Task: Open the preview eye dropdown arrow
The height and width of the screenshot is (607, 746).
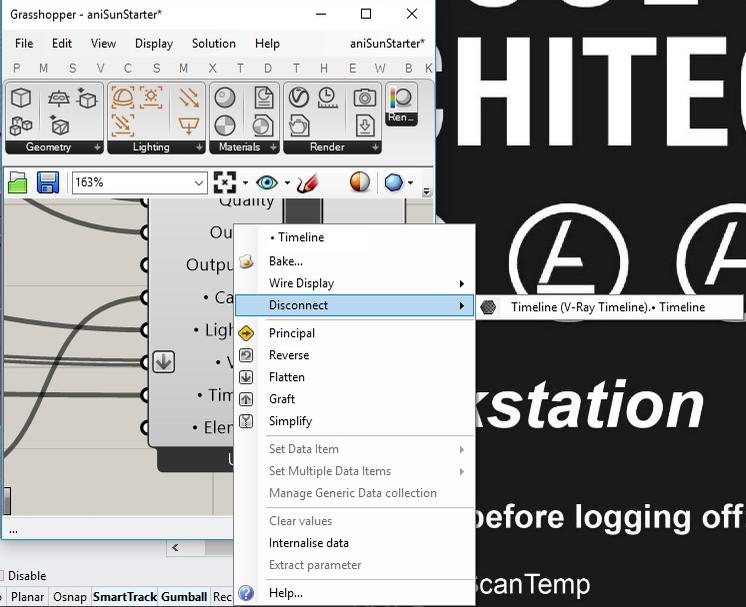Action: click(287, 183)
